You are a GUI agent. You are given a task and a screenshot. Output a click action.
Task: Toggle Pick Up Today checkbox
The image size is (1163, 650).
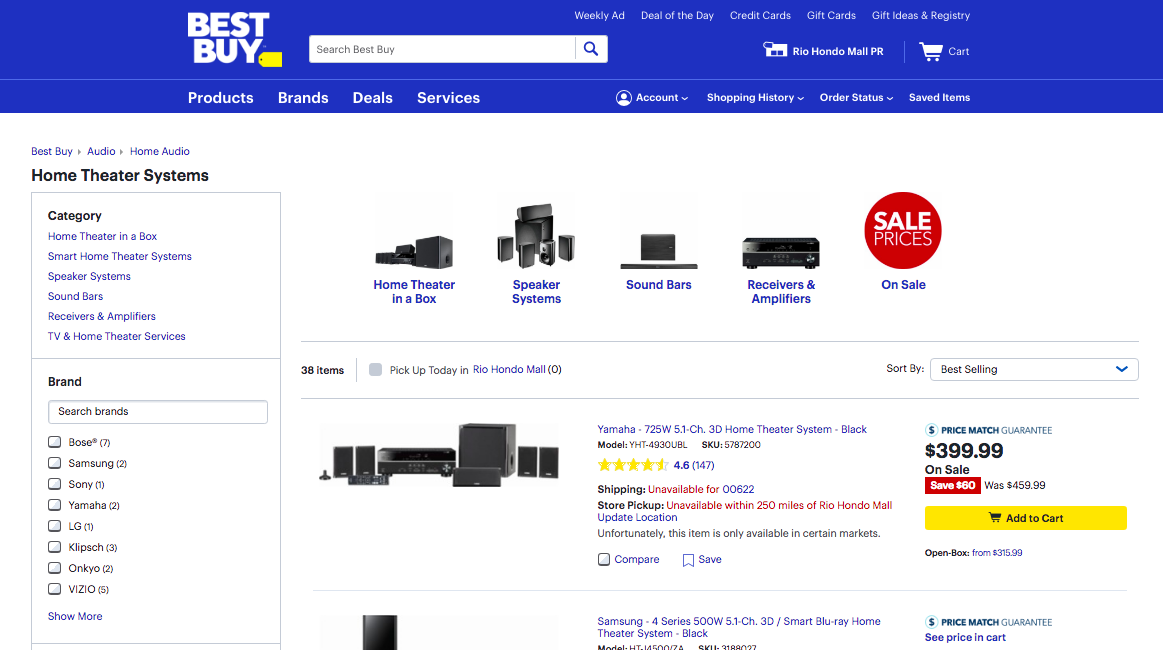coord(376,370)
